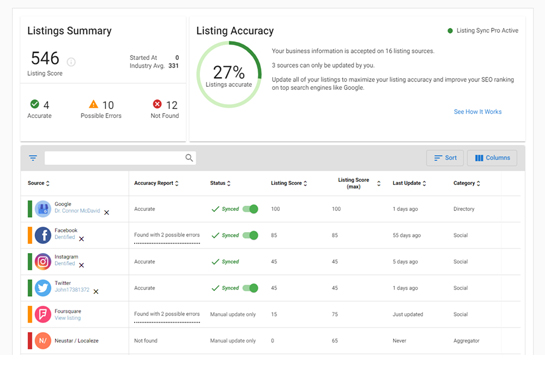
Task: Sort by Last Update column
Action: pos(409,183)
